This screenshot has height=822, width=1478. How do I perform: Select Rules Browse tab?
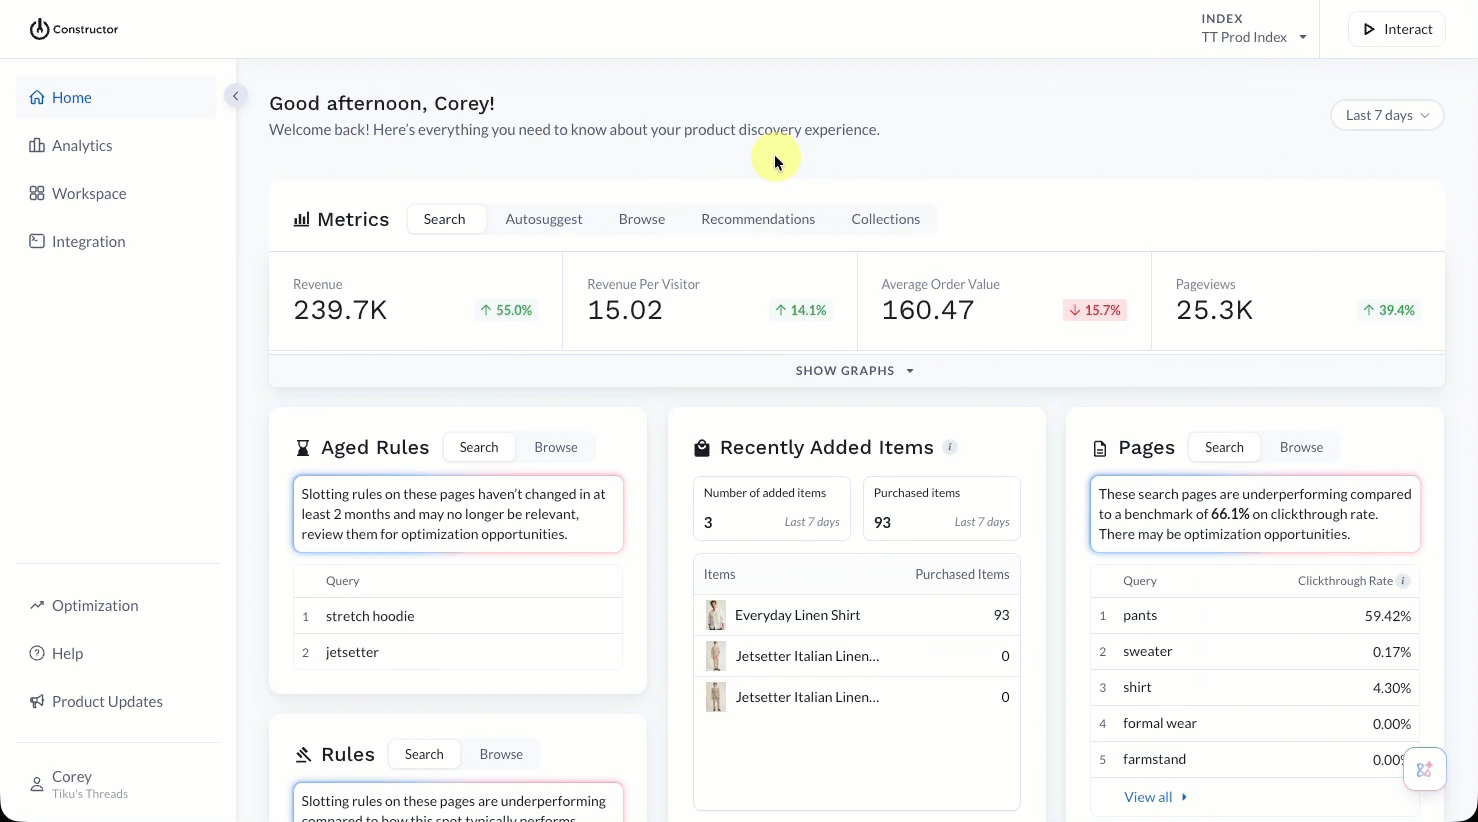501,754
